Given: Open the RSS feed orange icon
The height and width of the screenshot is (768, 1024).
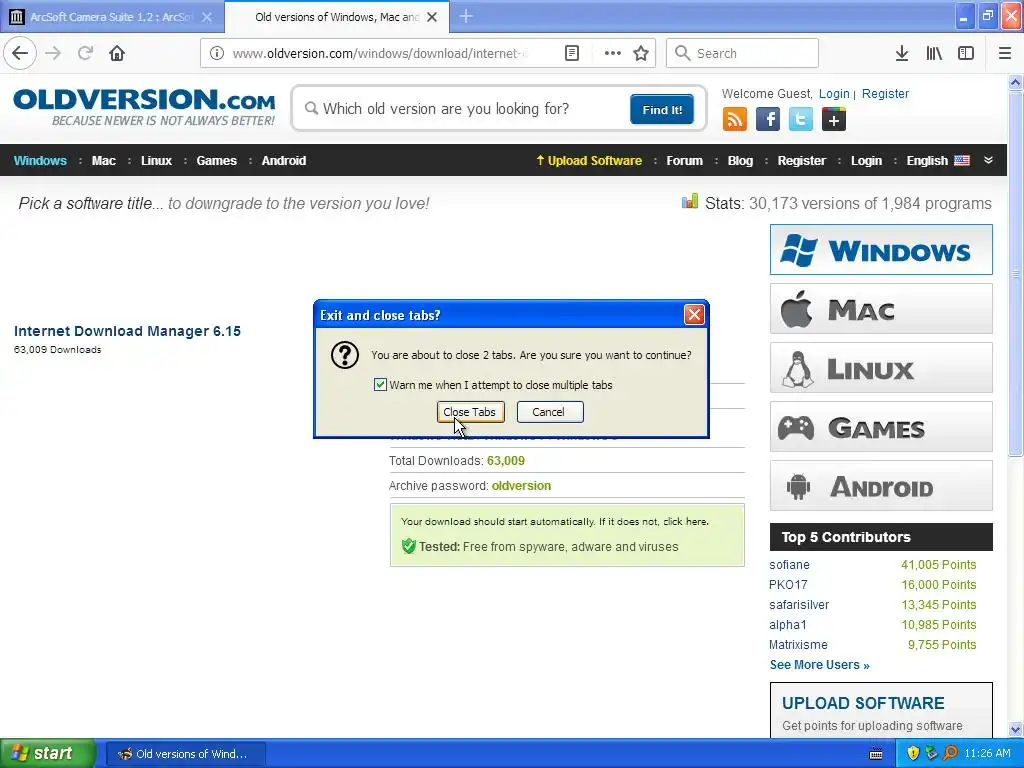Looking at the screenshot, I should 735,120.
